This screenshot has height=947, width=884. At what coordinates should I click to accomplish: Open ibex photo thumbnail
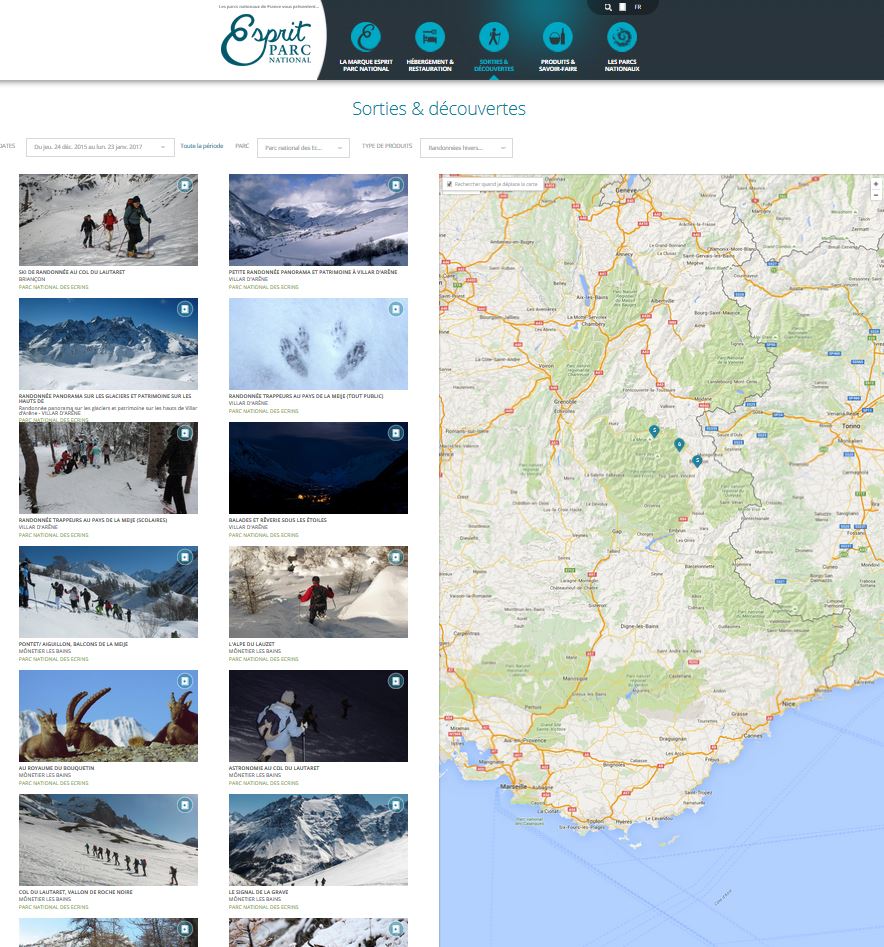click(x=108, y=716)
